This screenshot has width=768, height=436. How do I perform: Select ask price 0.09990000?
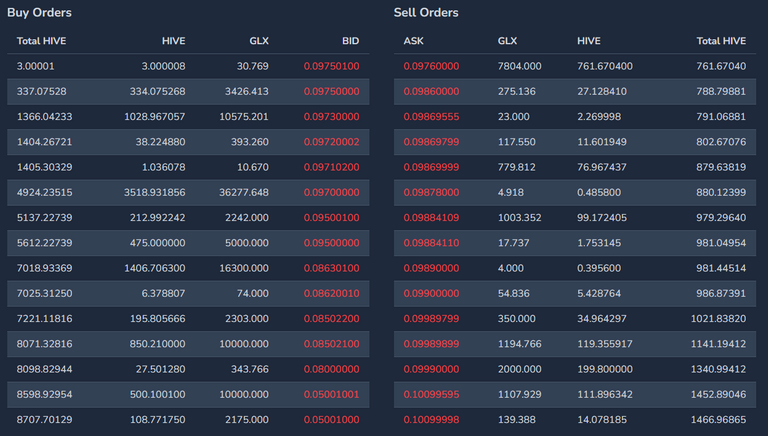[432, 369]
